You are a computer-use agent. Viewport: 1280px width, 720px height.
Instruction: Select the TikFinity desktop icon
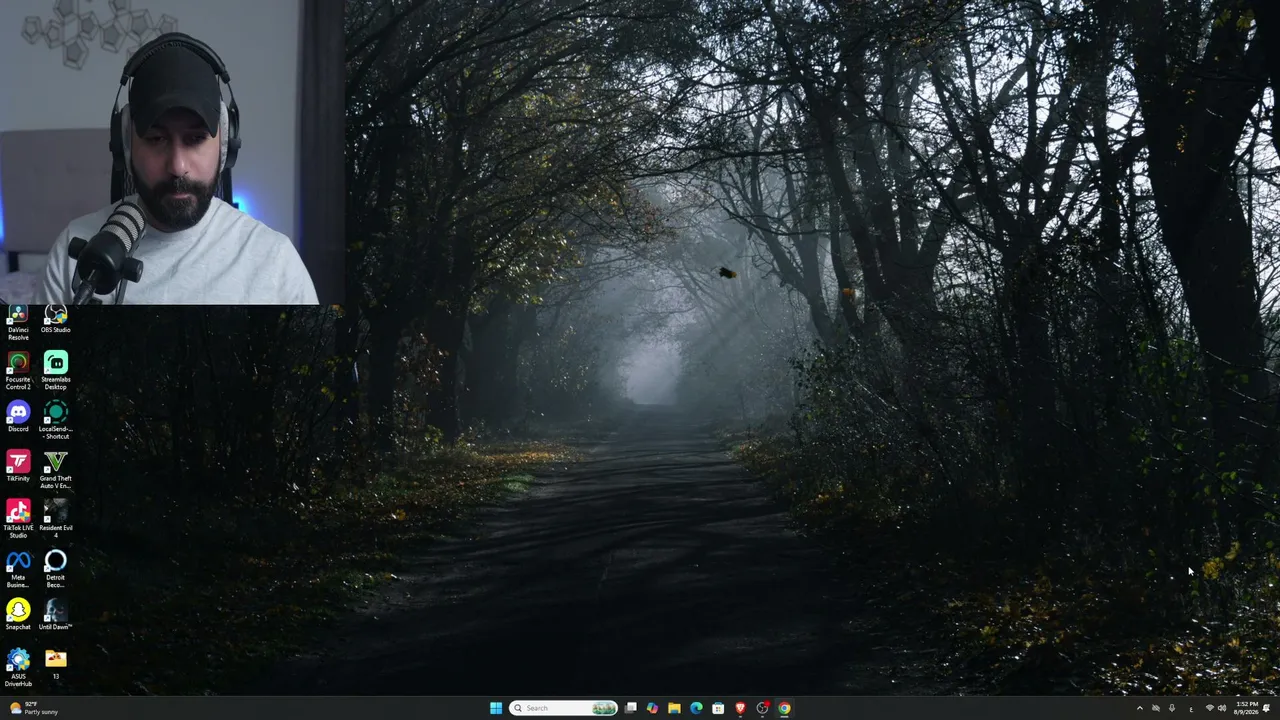click(x=18, y=467)
